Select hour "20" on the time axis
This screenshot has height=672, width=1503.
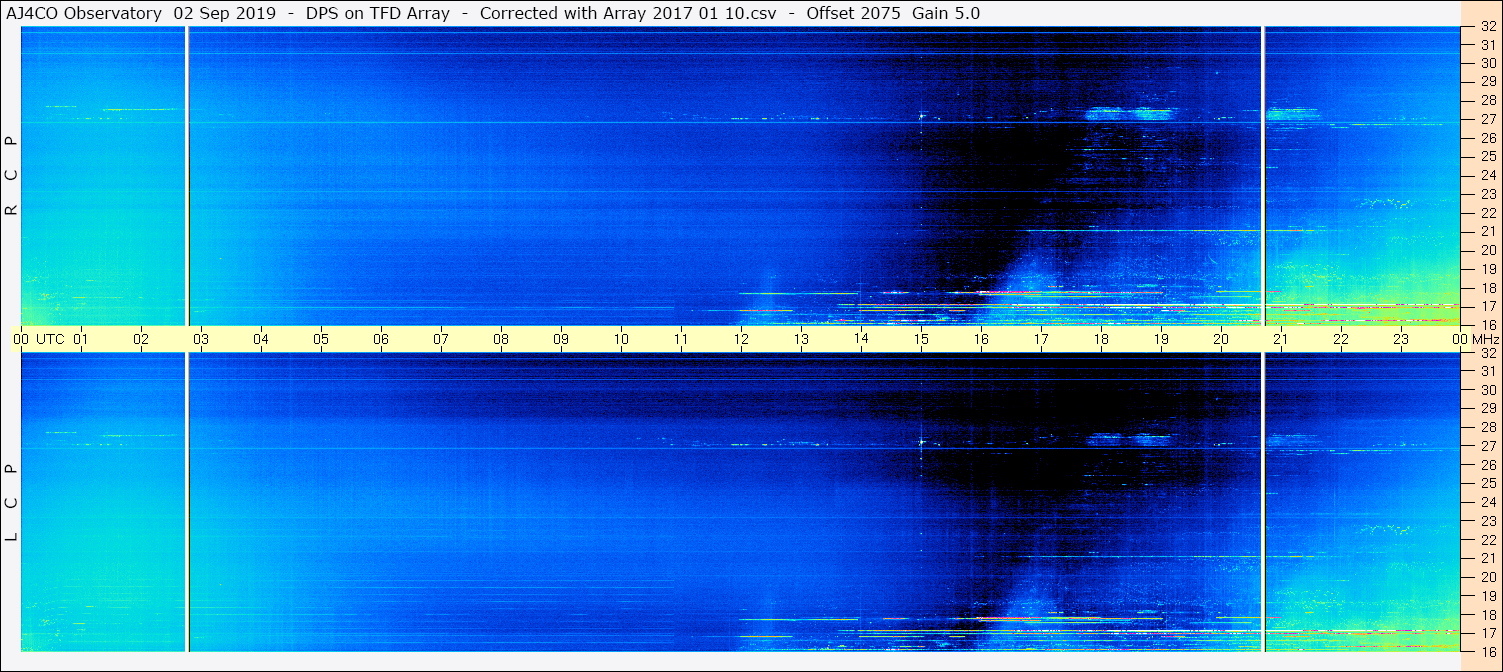coord(1221,339)
